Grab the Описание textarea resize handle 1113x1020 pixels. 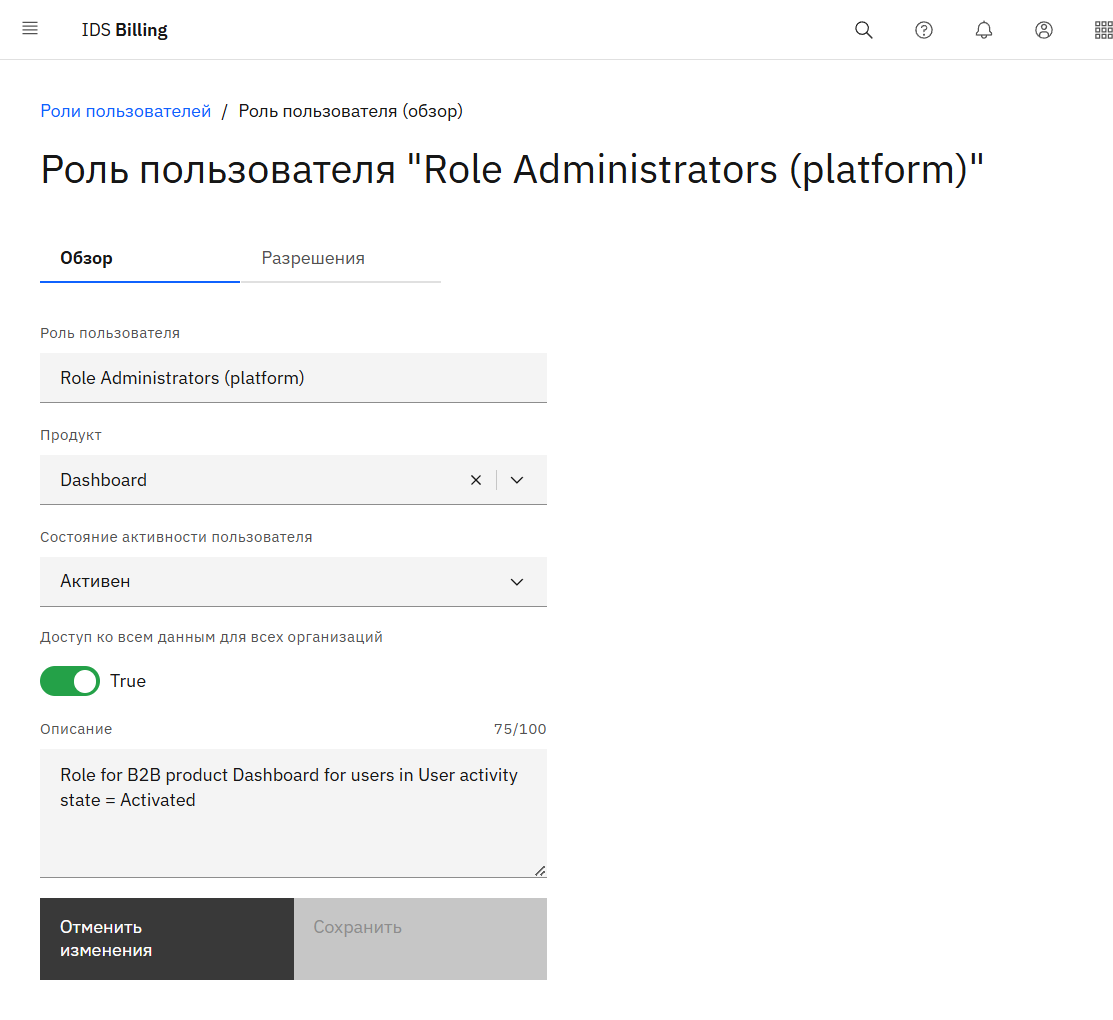click(540, 871)
